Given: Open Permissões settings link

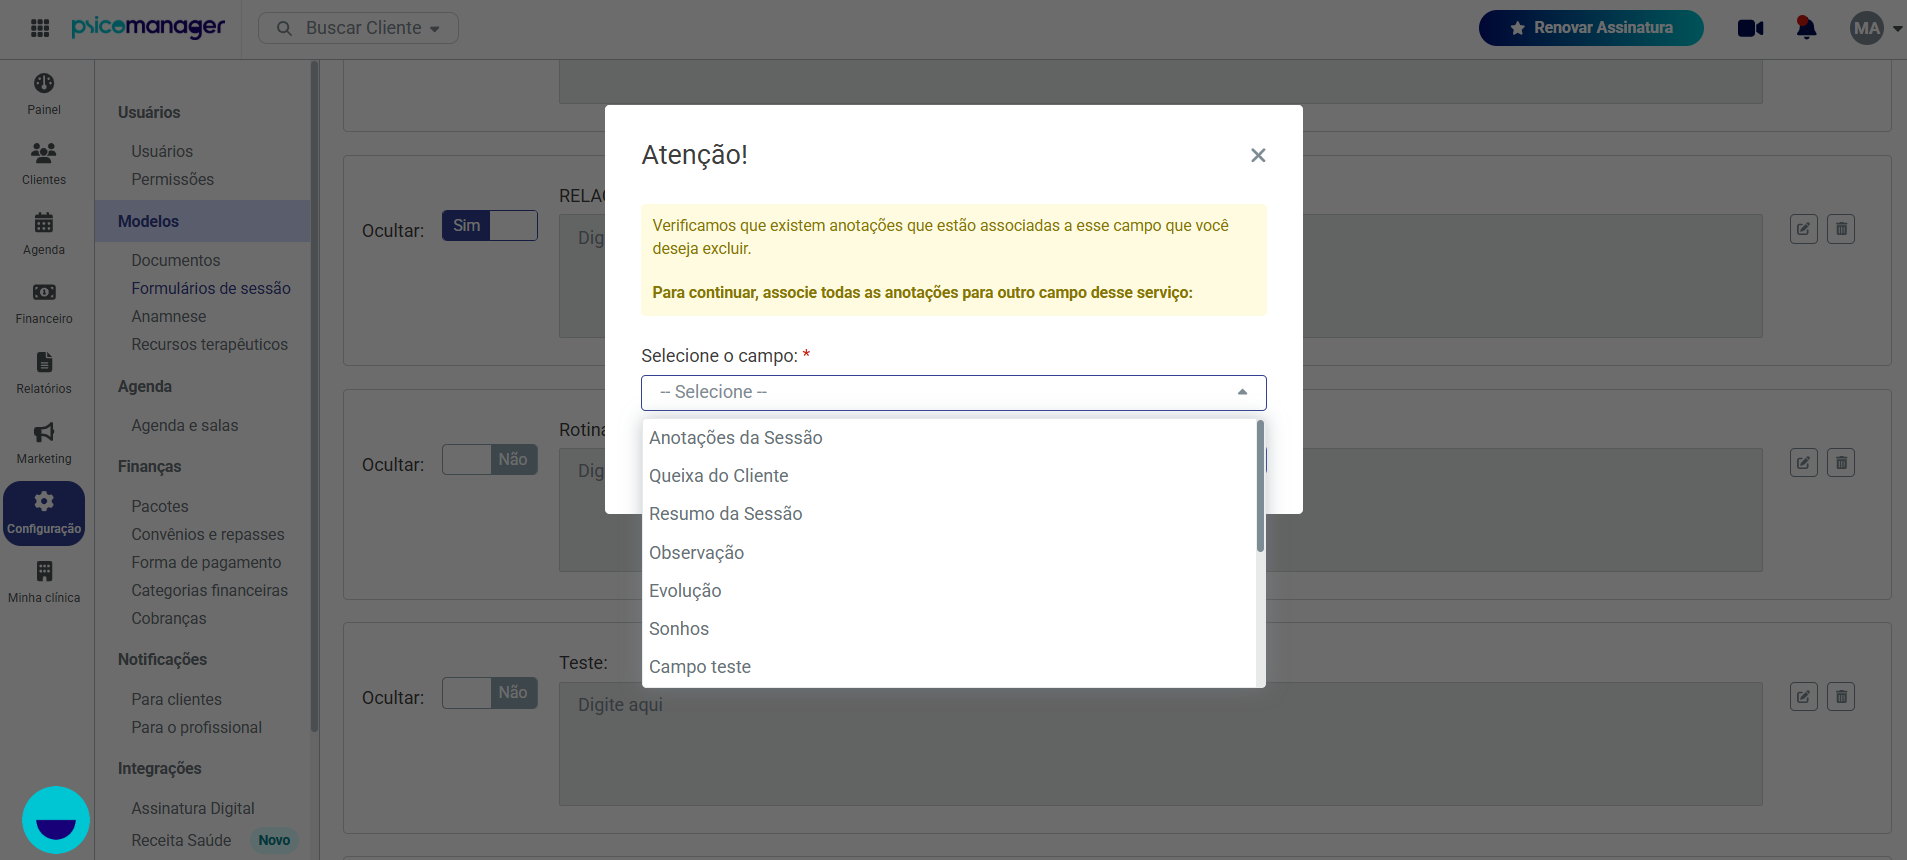Looking at the screenshot, I should (172, 179).
